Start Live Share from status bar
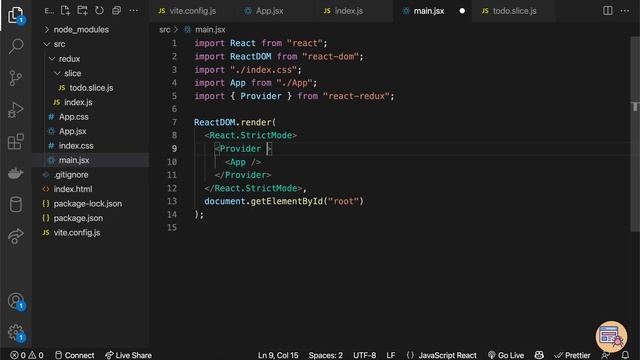This screenshot has width=640, height=360. 128,355
